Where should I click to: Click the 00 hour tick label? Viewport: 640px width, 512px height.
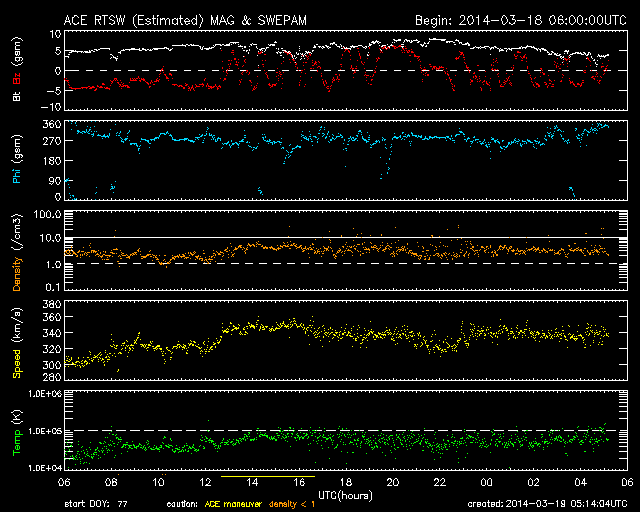[x=485, y=481]
